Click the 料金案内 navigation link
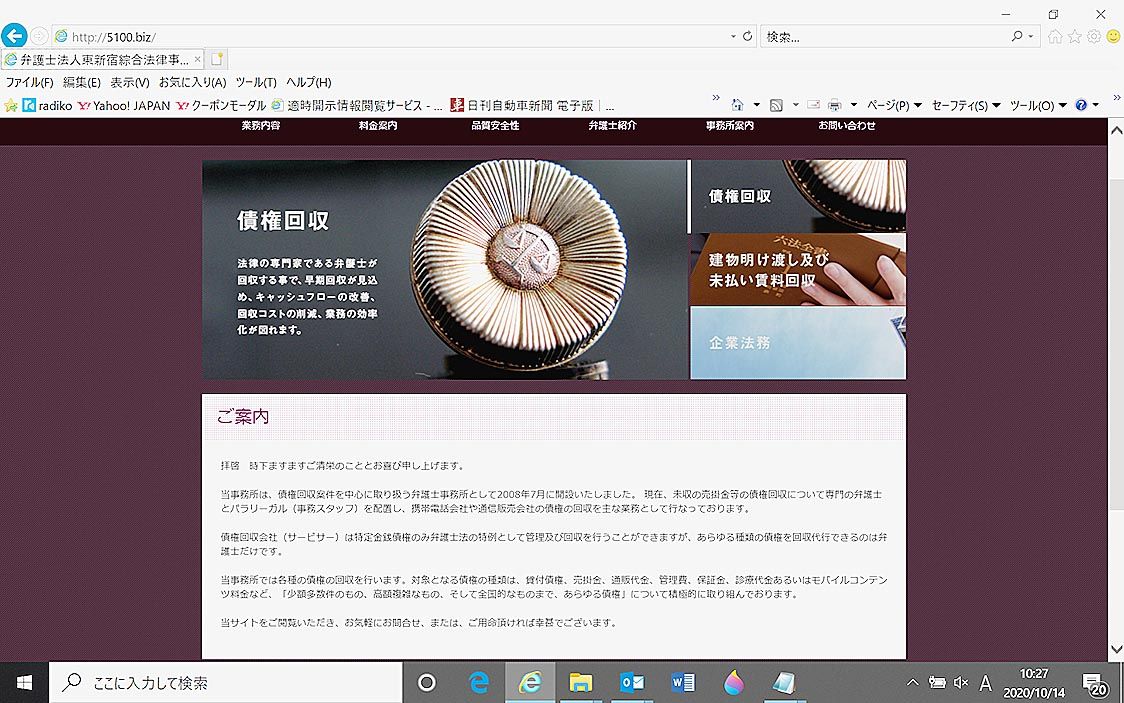This screenshot has height=703, width=1124. (x=378, y=126)
